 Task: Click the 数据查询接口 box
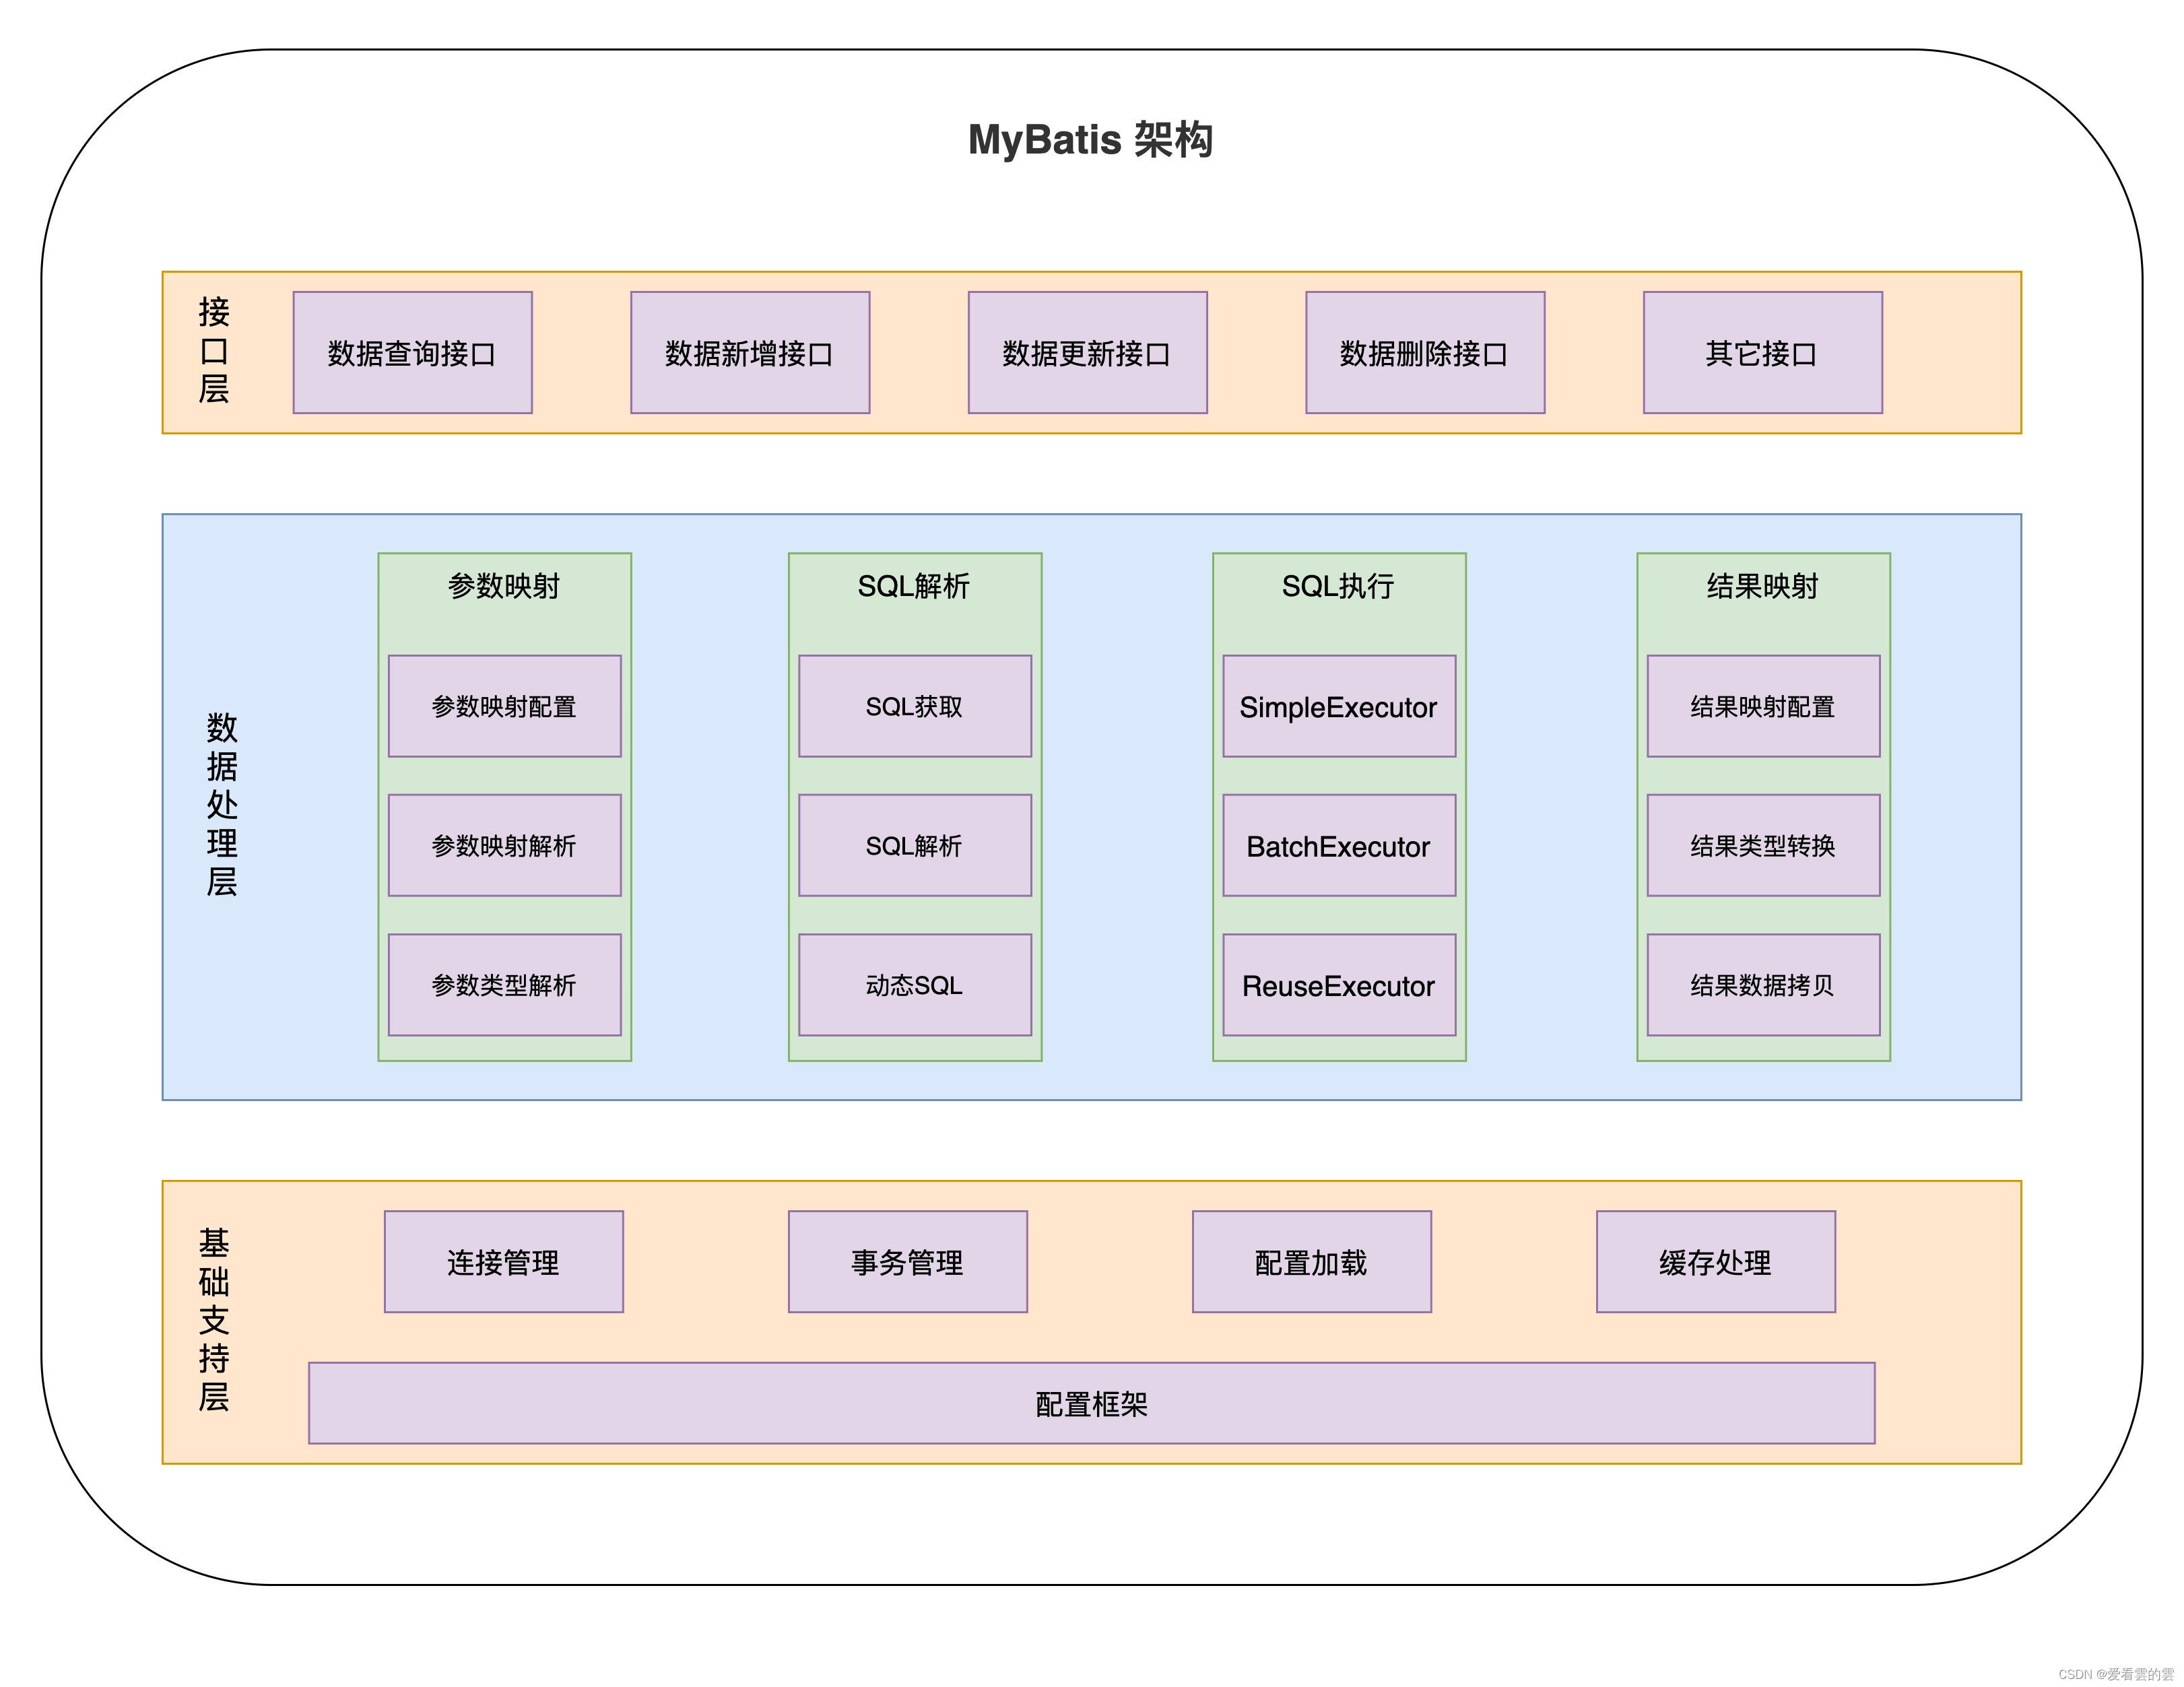[x=412, y=353]
